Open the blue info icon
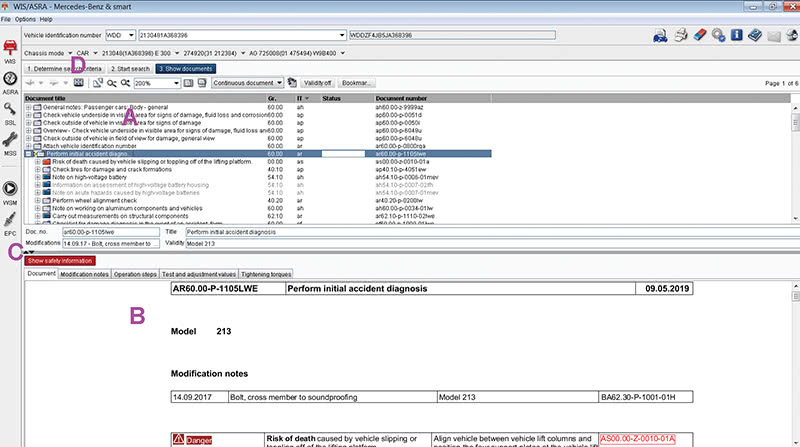 736,35
